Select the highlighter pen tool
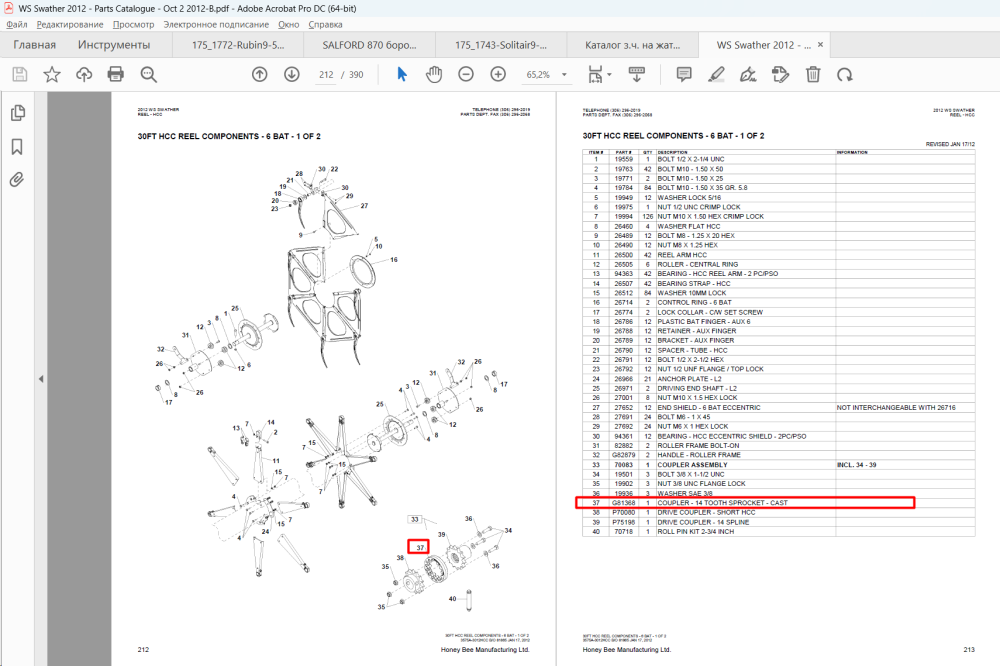Image resolution: width=1000 pixels, height=666 pixels. (716, 75)
